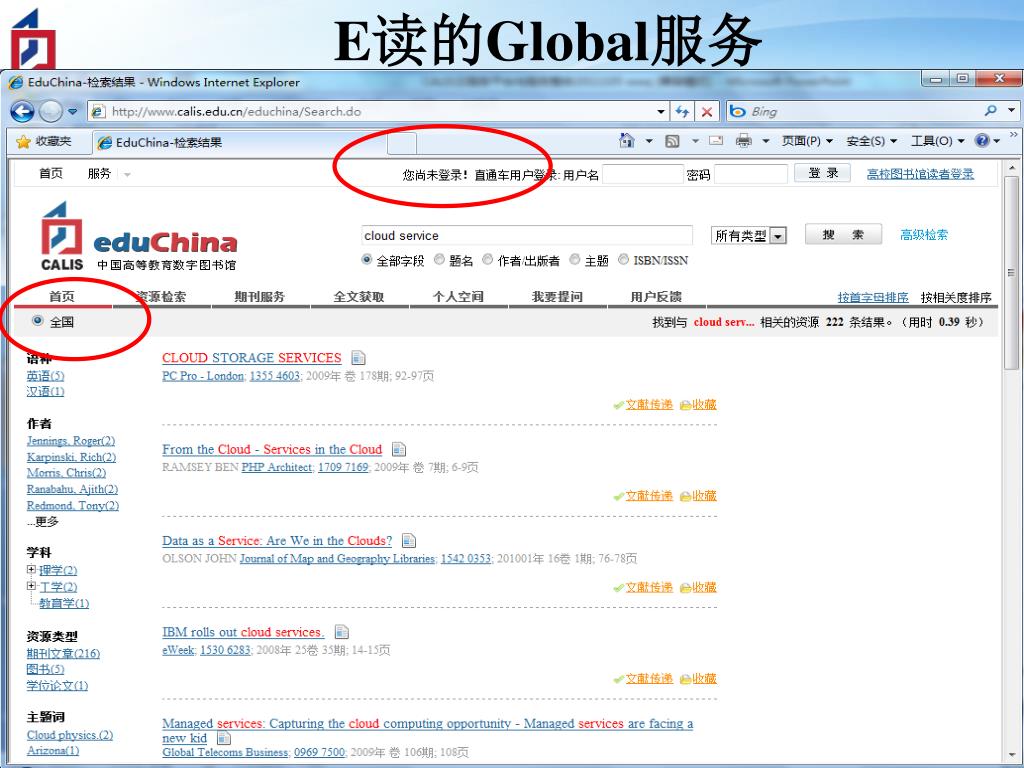Click the CALIS eduChina logo
This screenshot has height=768, width=1024.
coord(138,237)
